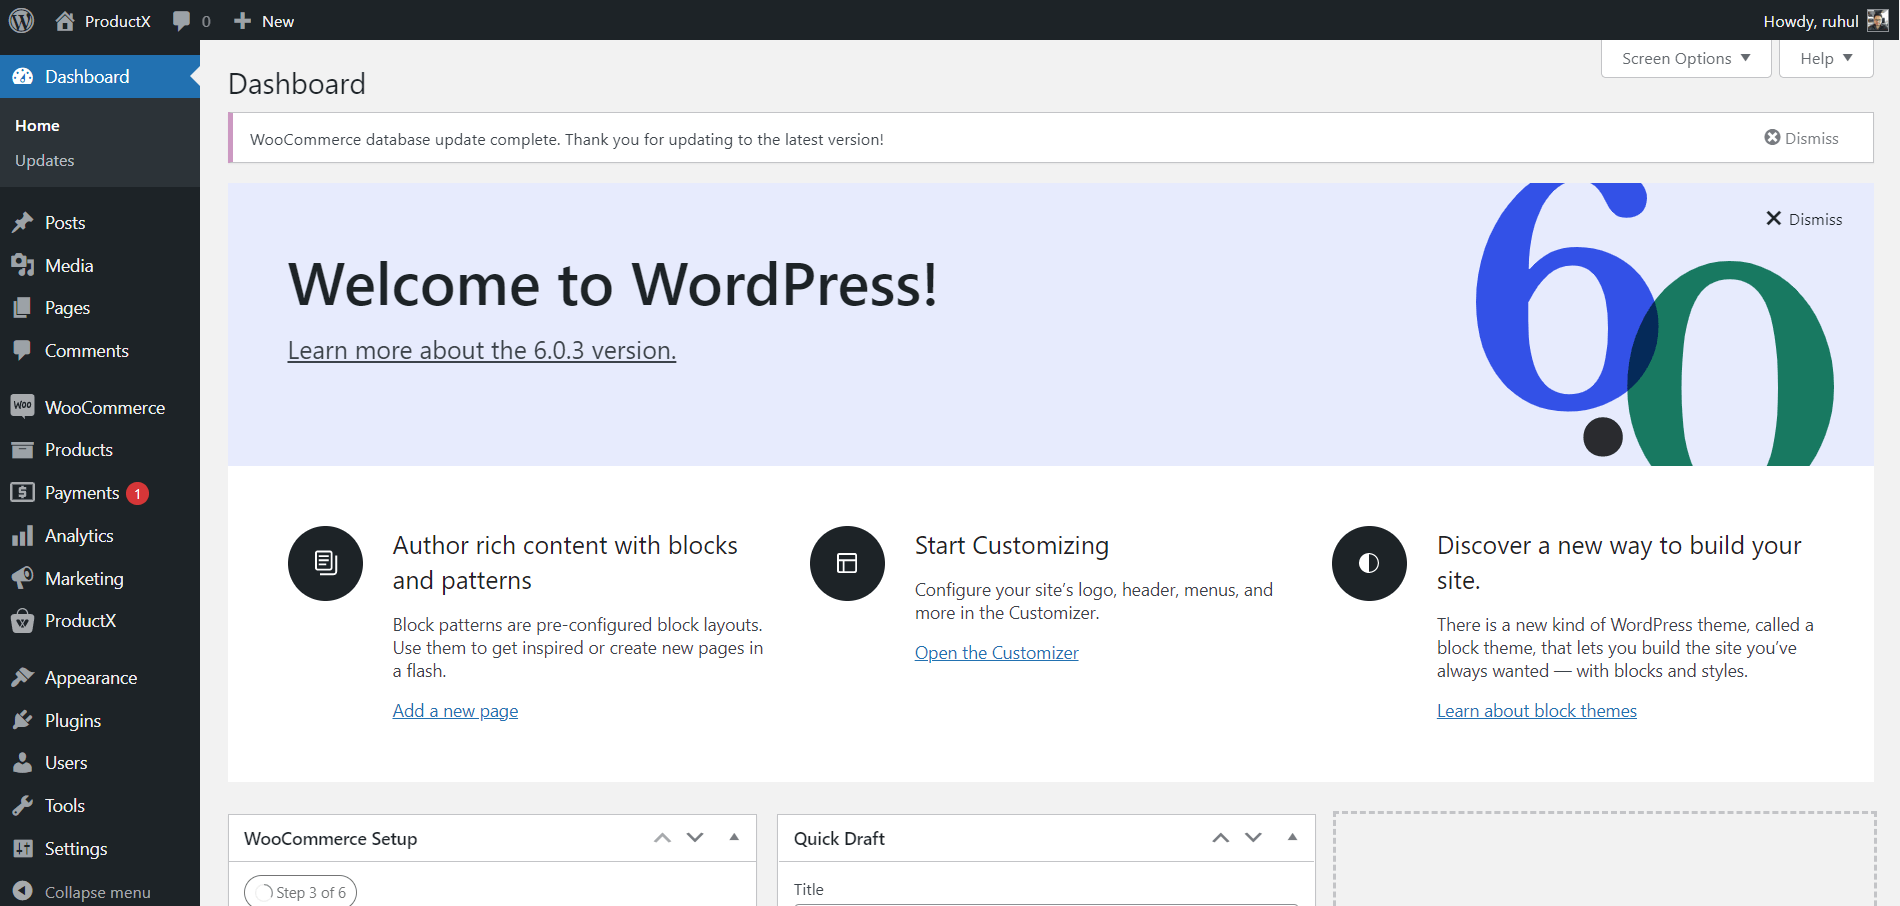The image size is (1900, 906).
Task: Select the Appearance brush icon
Action: (x=24, y=677)
